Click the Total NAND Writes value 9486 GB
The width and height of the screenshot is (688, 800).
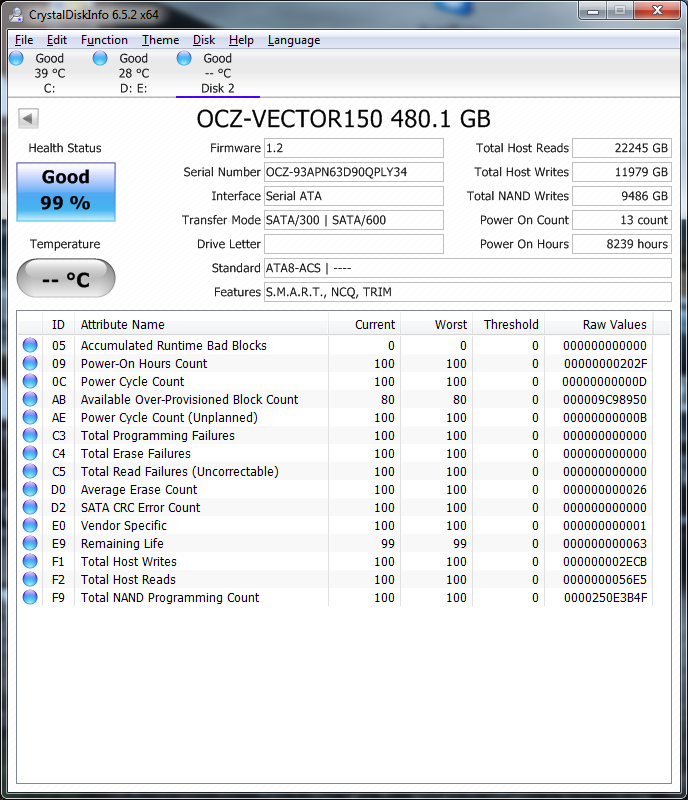tap(622, 196)
